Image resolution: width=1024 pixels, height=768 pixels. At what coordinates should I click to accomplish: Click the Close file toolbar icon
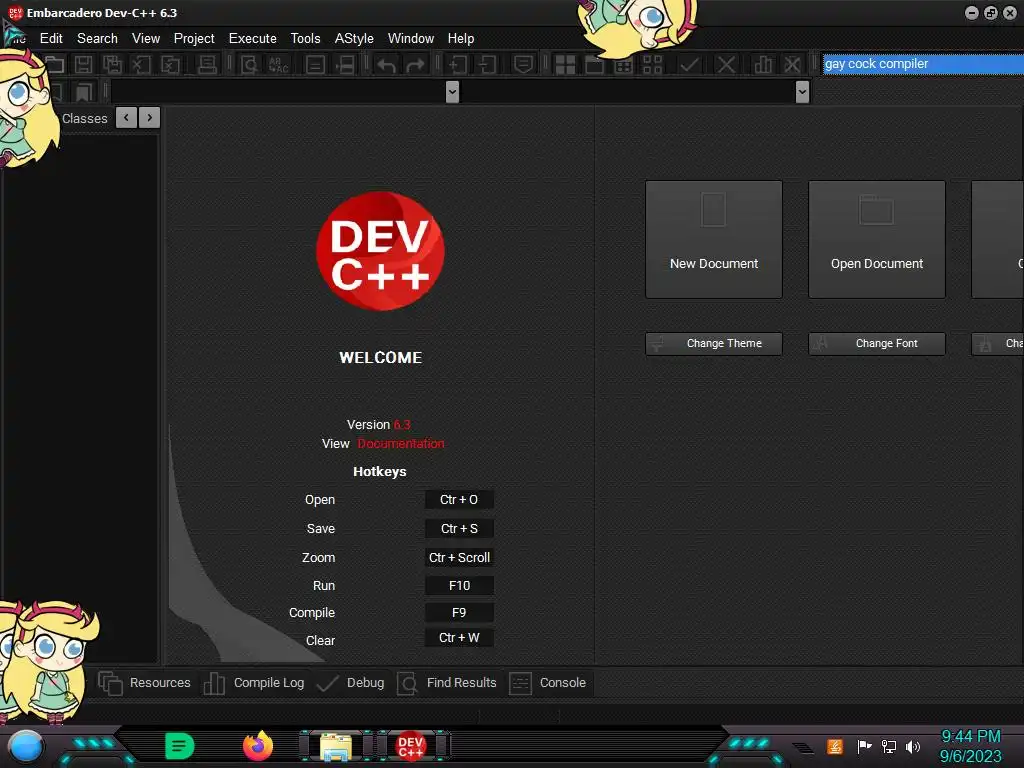tap(141, 64)
